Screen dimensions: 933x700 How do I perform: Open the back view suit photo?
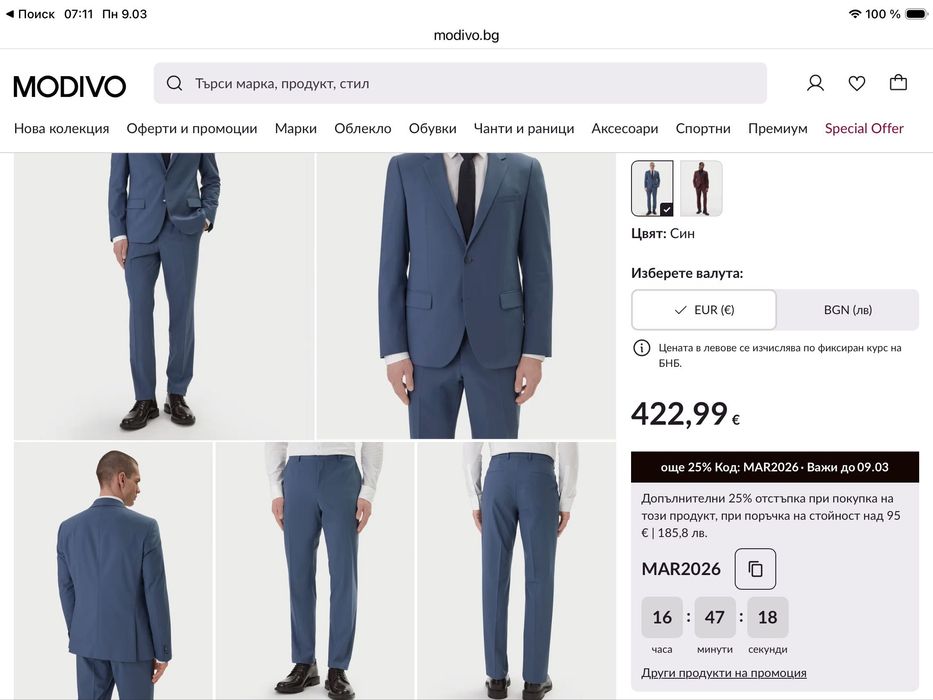[113, 570]
